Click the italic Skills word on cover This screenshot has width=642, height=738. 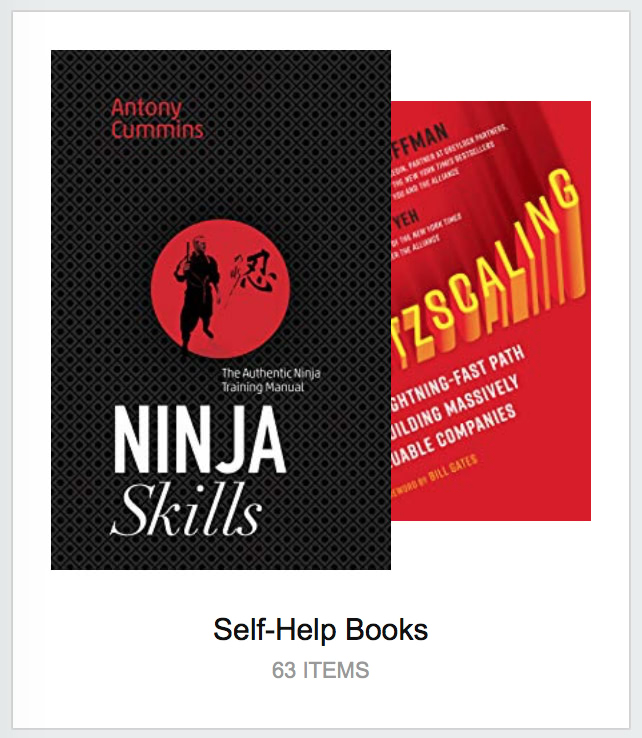pyautogui.click(x=185, y=510)
